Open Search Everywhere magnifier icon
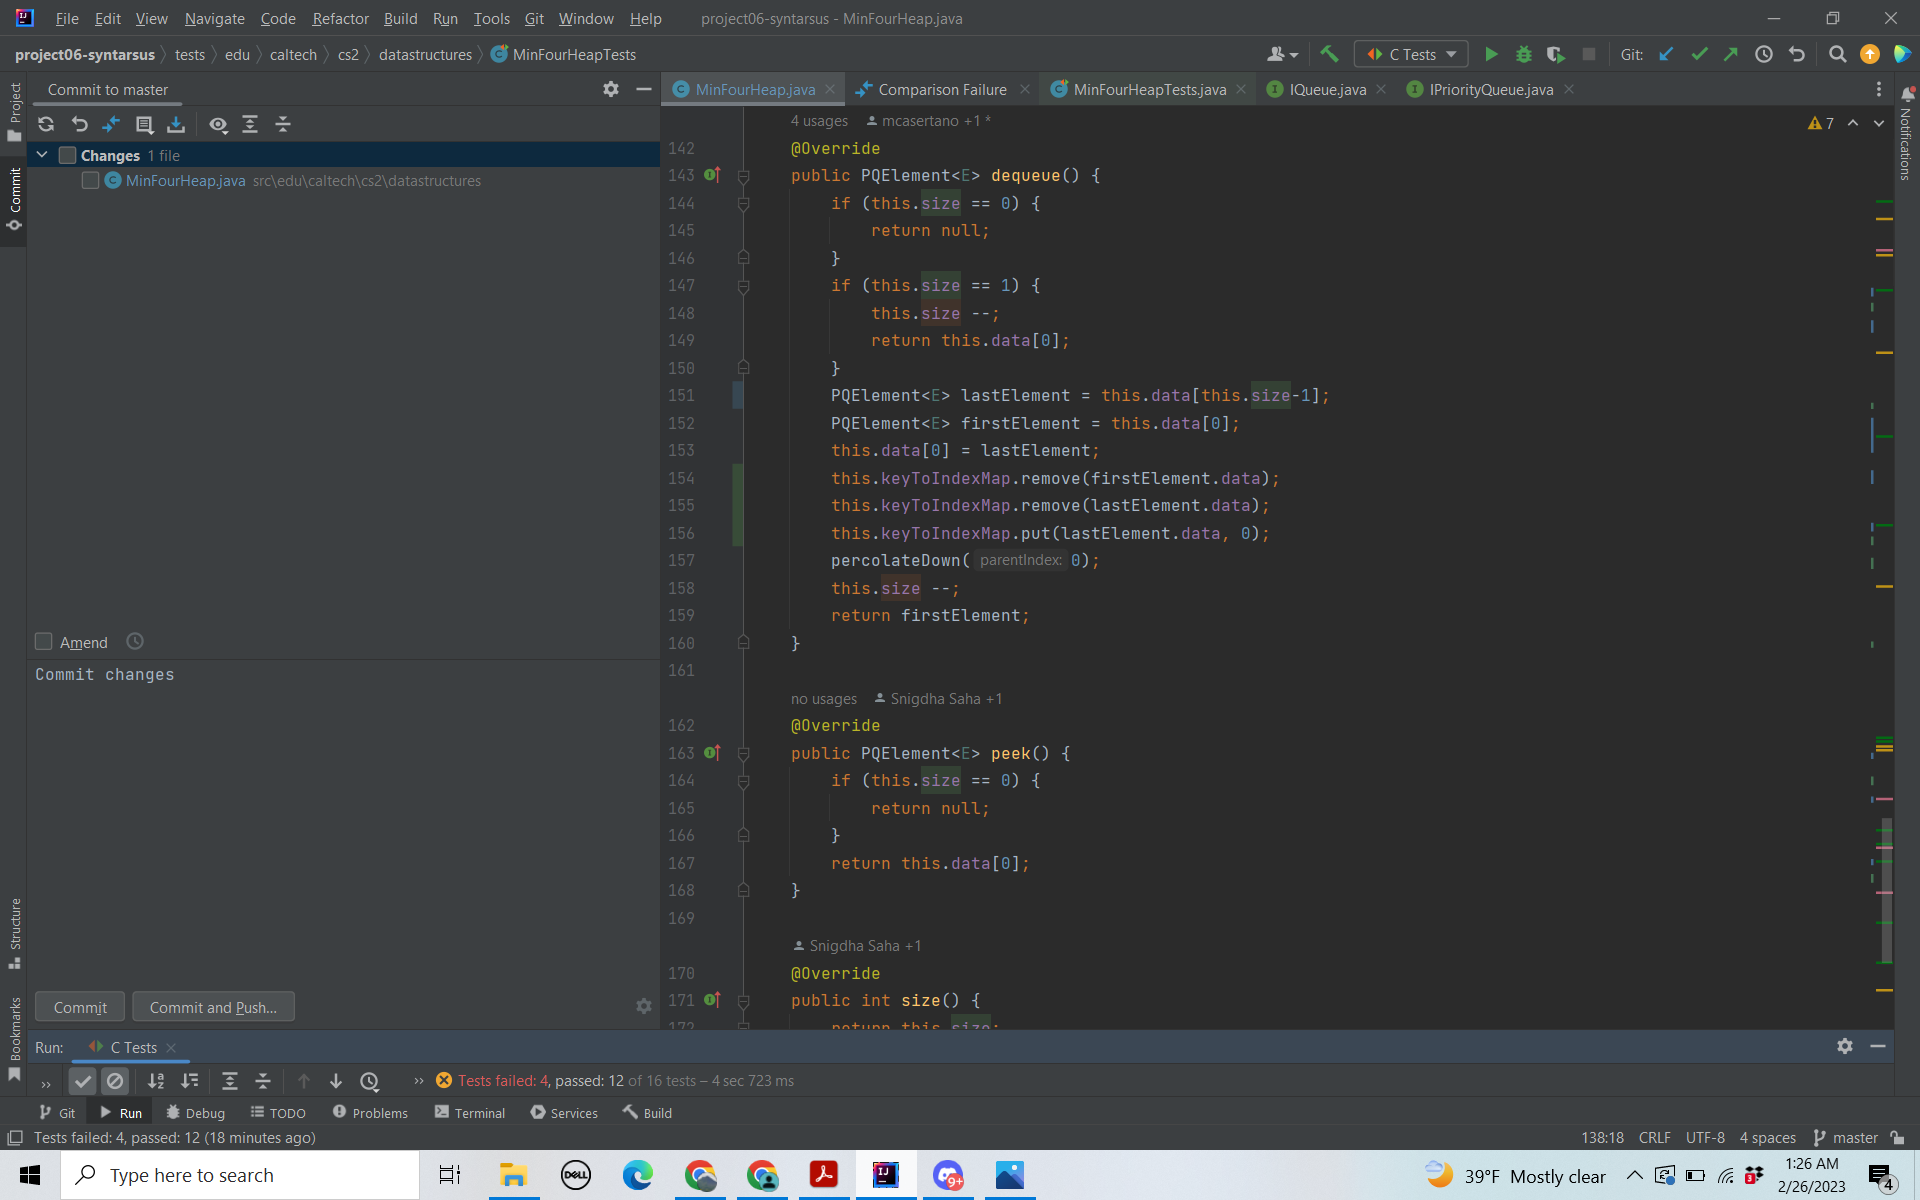Viewport: 1920px width, 1200px height. [x=1837, y=54]
